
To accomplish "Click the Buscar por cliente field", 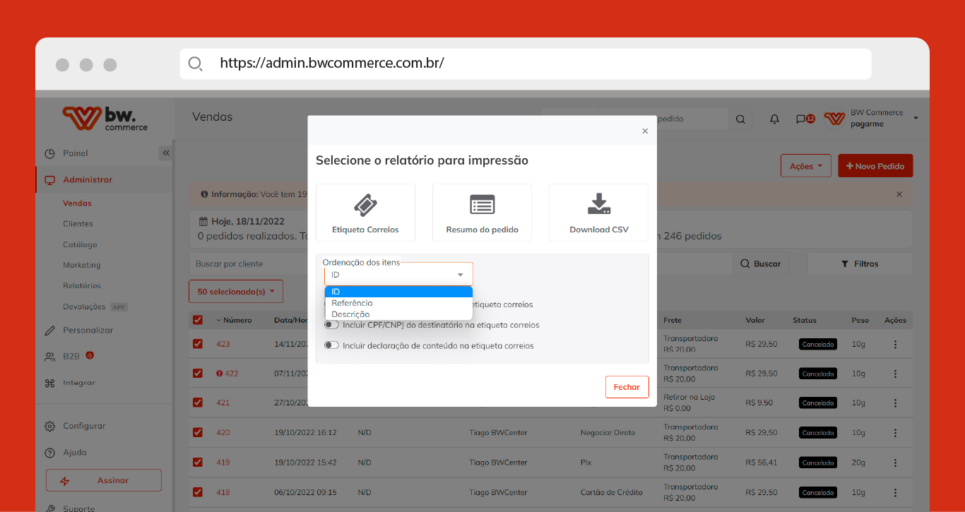I will (x=249, y=264).
